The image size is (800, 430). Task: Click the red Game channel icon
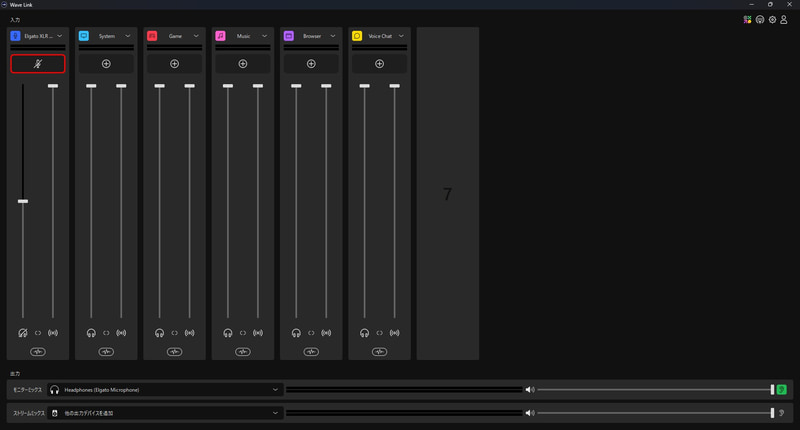(152, 36)
